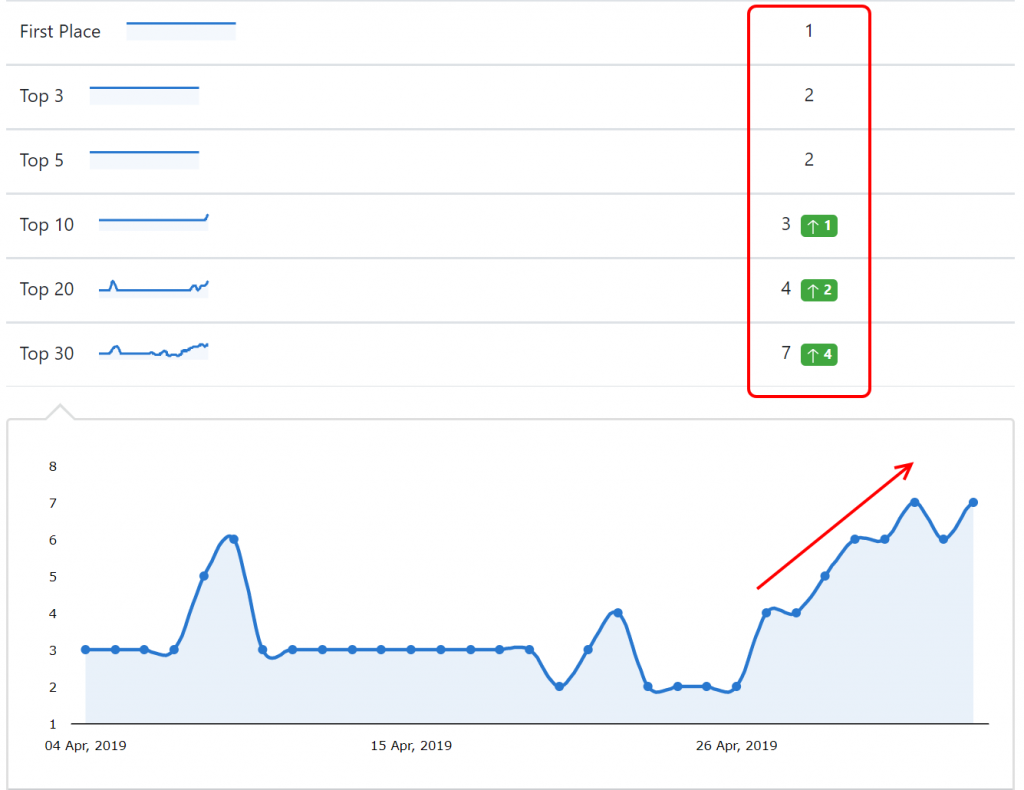The width and height of the screenshot is (1024, 790).
Task: Open the Top 20 sparkline chart
Action: point(153,289)
